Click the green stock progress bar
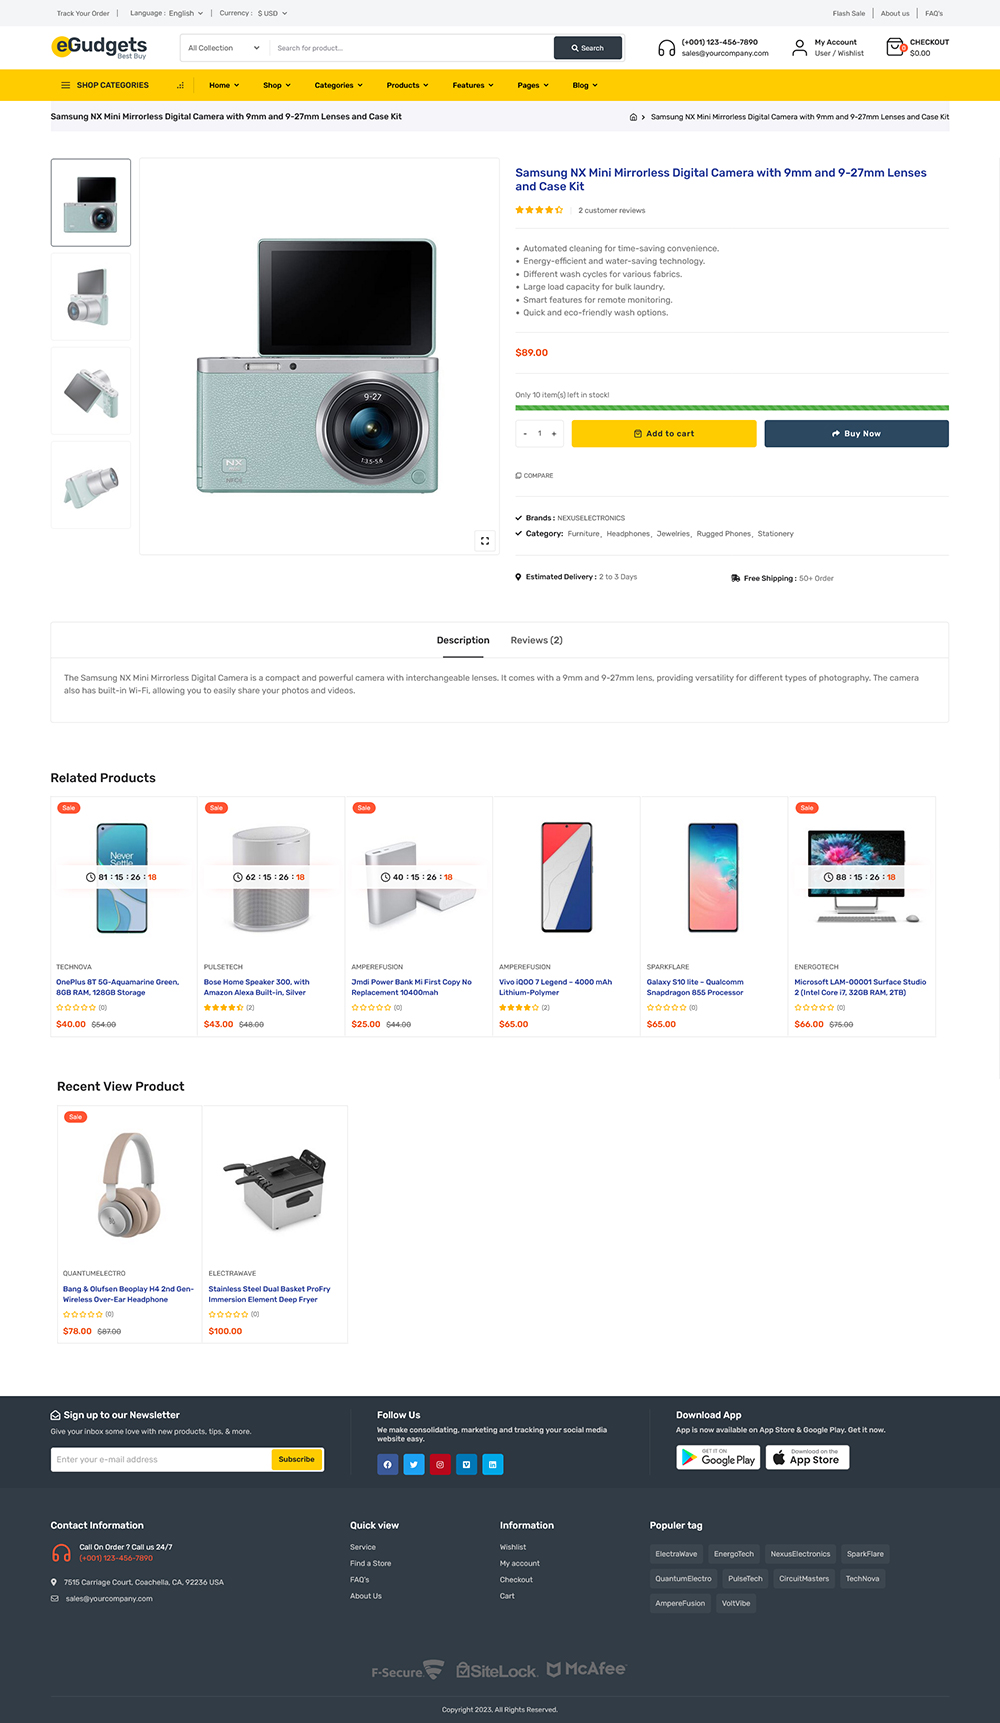This screenshot has height=1723, width=1000. [732, 408]
